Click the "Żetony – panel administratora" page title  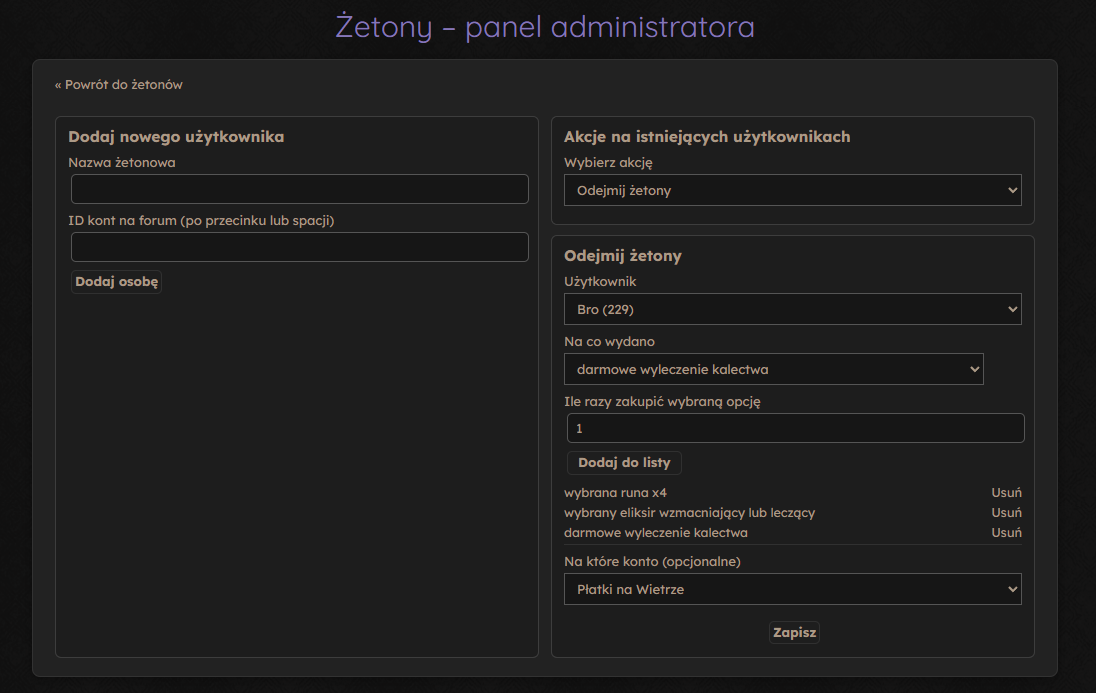click(x=545, y=27)
